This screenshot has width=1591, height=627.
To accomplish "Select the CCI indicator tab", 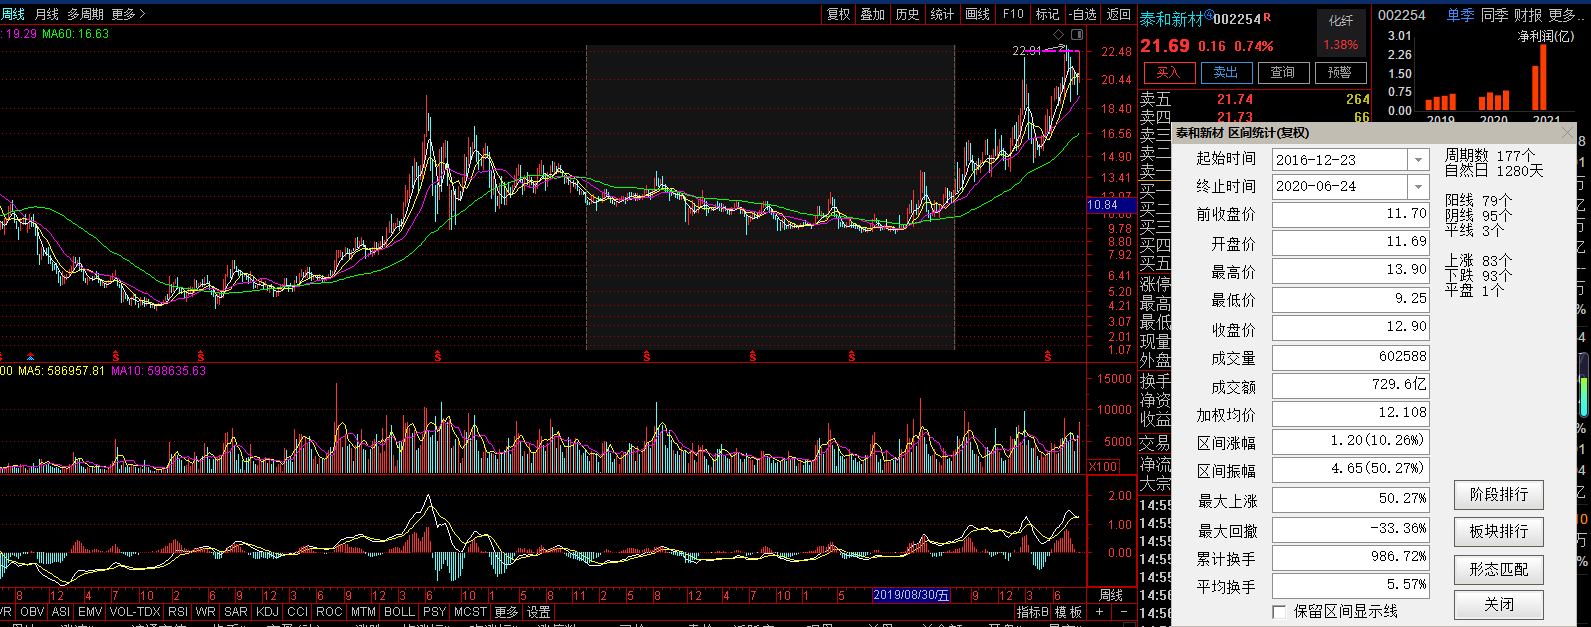I will pyautogui.click(x=297, y=612).
